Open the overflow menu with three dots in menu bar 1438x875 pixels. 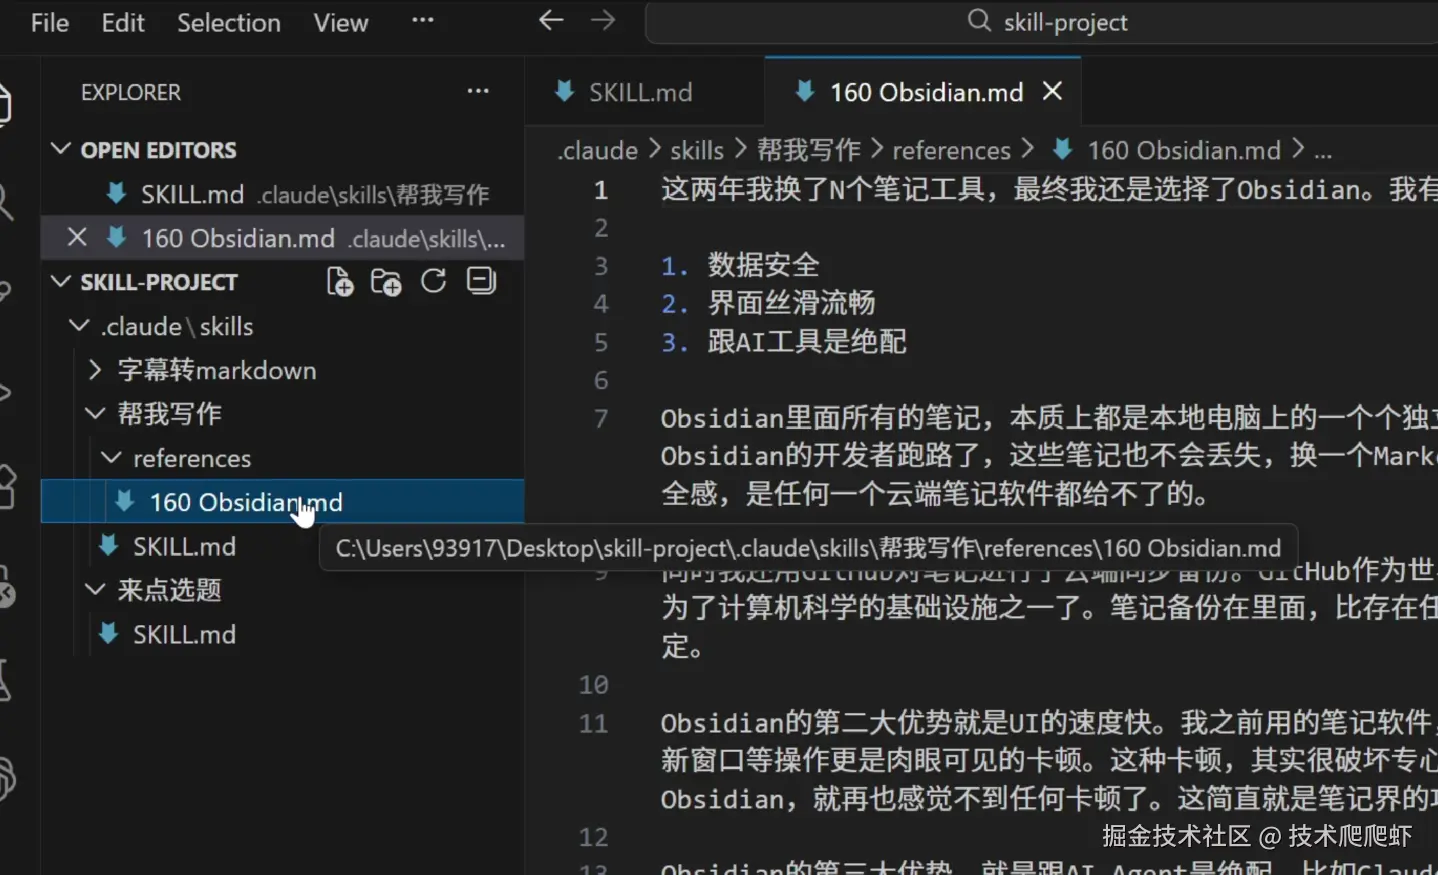423,20
